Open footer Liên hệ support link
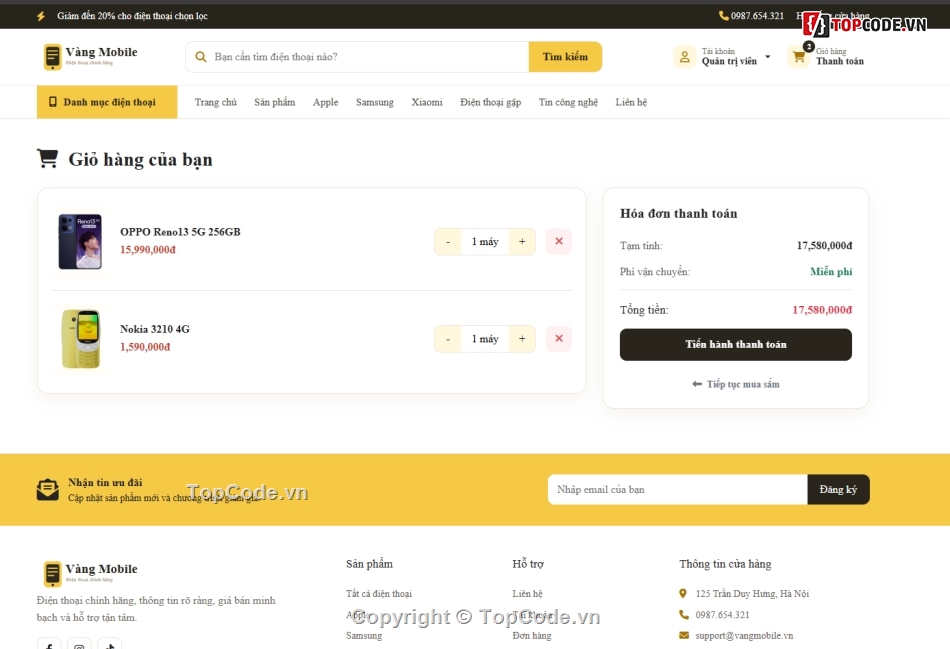This screenshot has width=950, height=649. [x=527, y=593]
